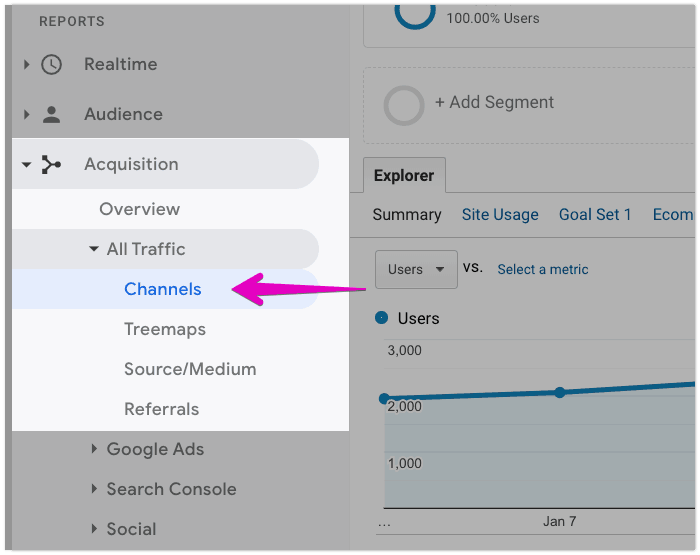Expand the Google Ads submenu
700x555 pixels.
tap(94, 449)
